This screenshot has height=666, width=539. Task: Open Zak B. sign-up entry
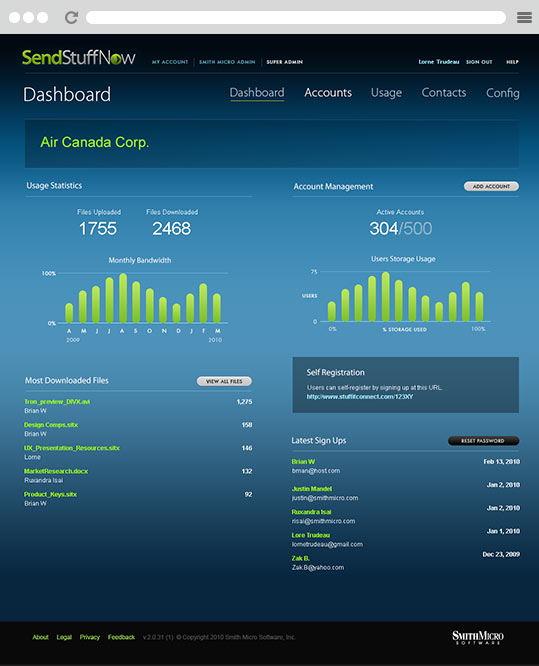pos(300,558)
